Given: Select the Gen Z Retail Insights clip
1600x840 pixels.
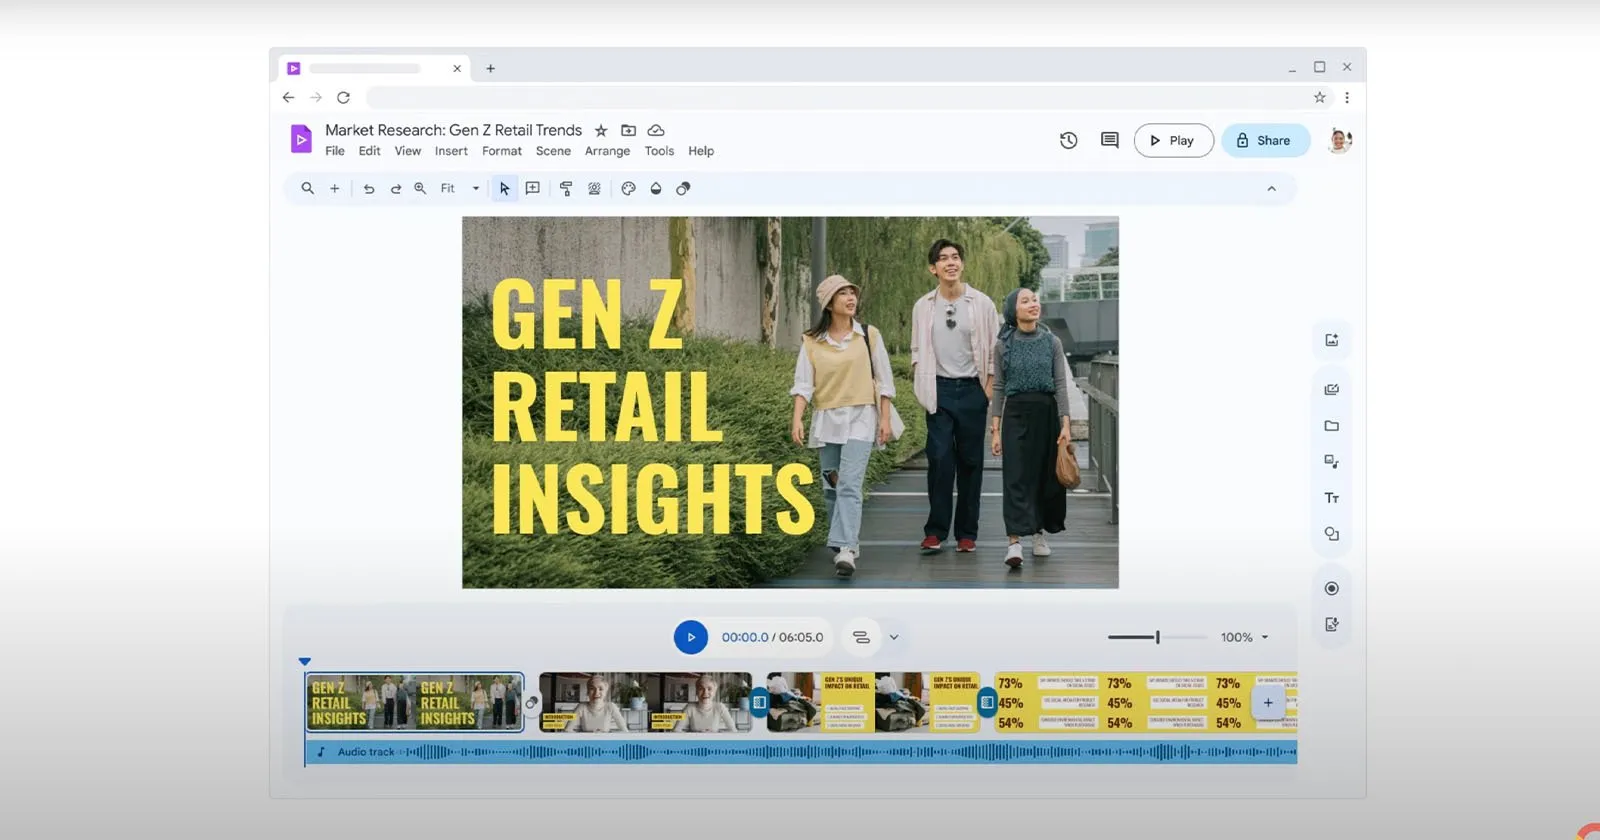Looking at the screenshot, I should [x=414, y=702].
